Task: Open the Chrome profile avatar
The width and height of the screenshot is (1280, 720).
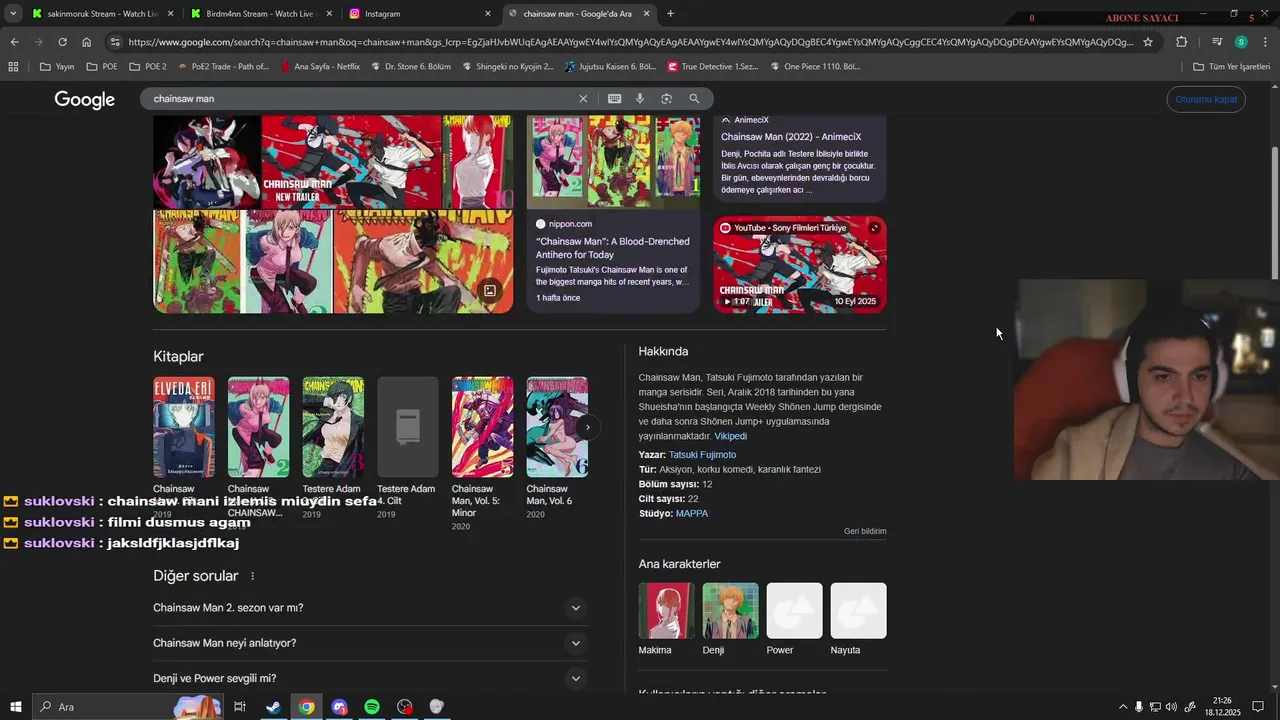Action: click(1241, 42)
